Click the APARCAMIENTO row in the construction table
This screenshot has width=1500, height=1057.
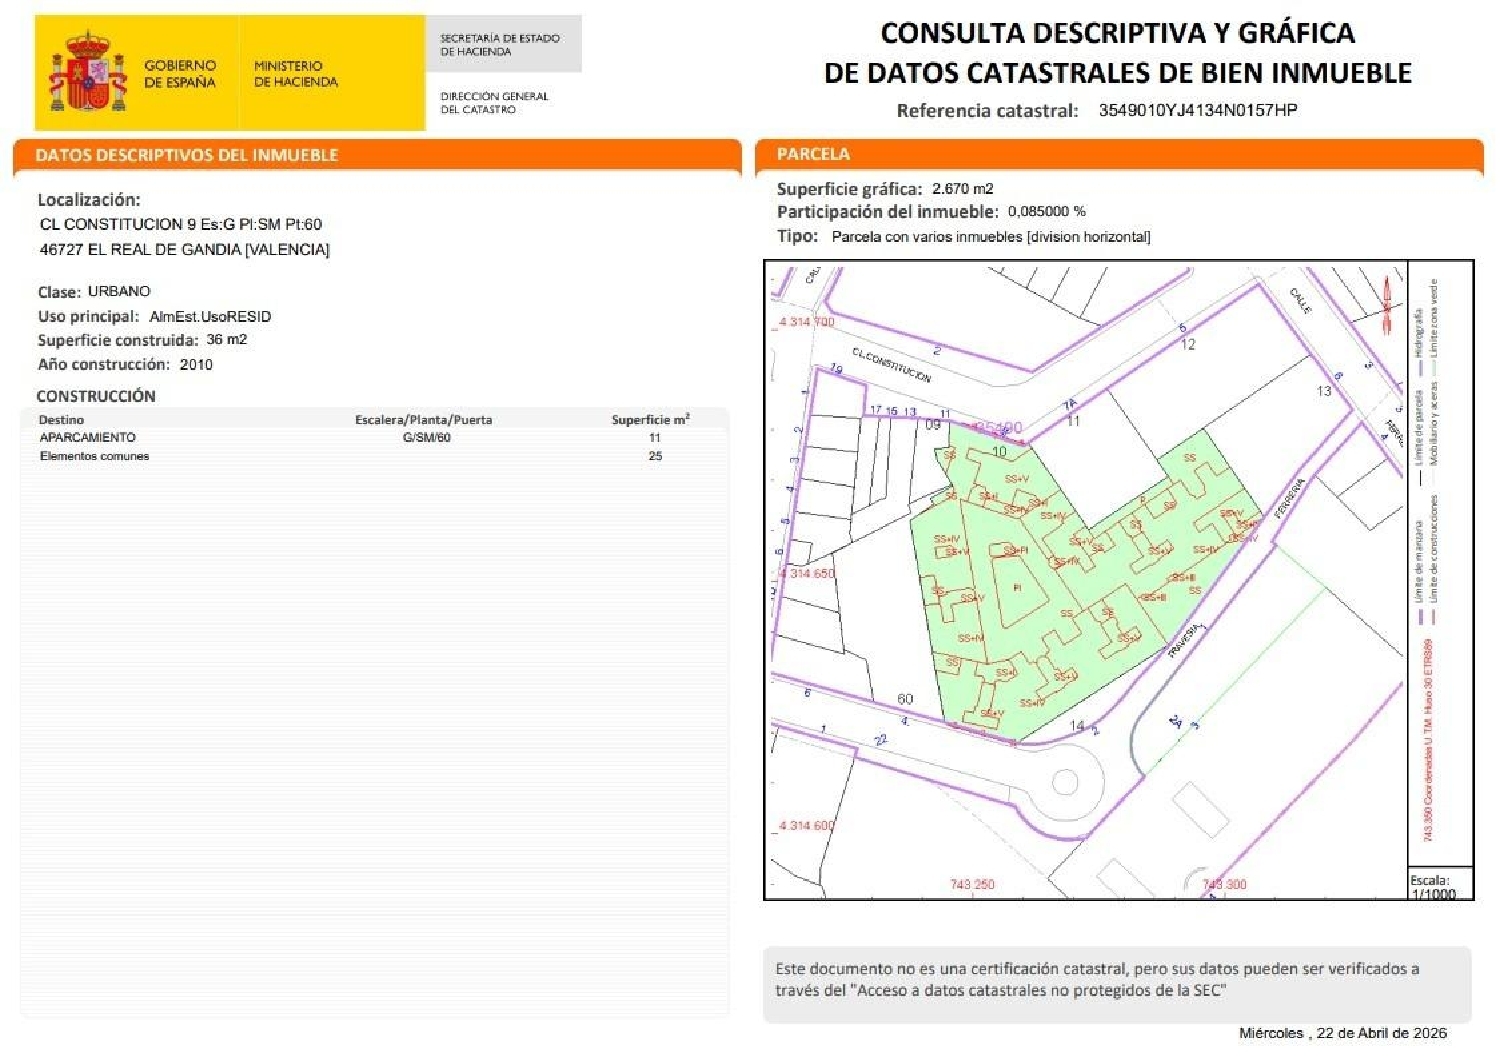point(85,437)
